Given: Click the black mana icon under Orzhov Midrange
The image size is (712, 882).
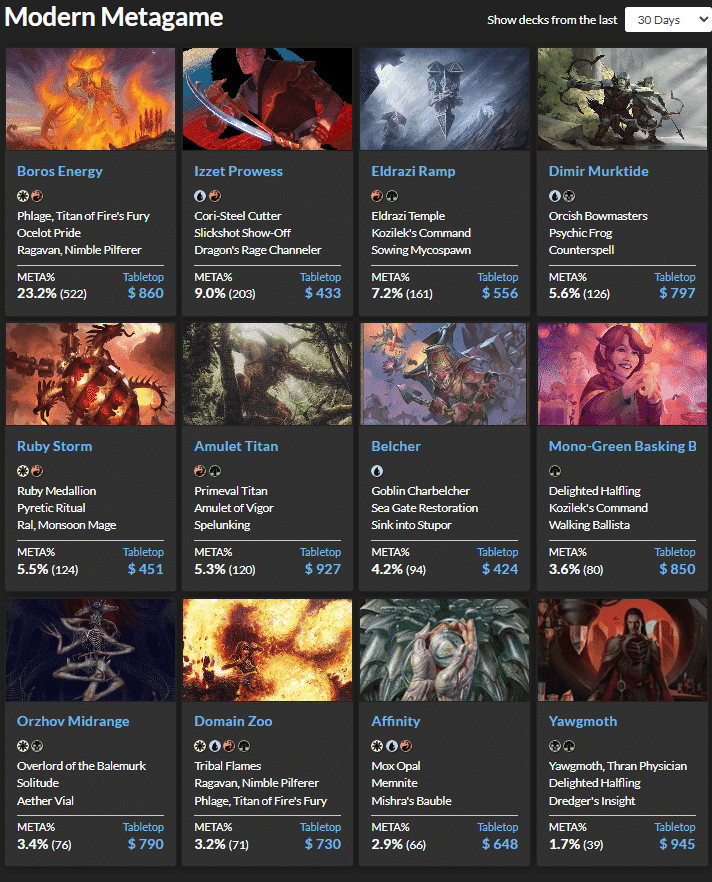Looking at the screenshot, I should pos(37,746).
